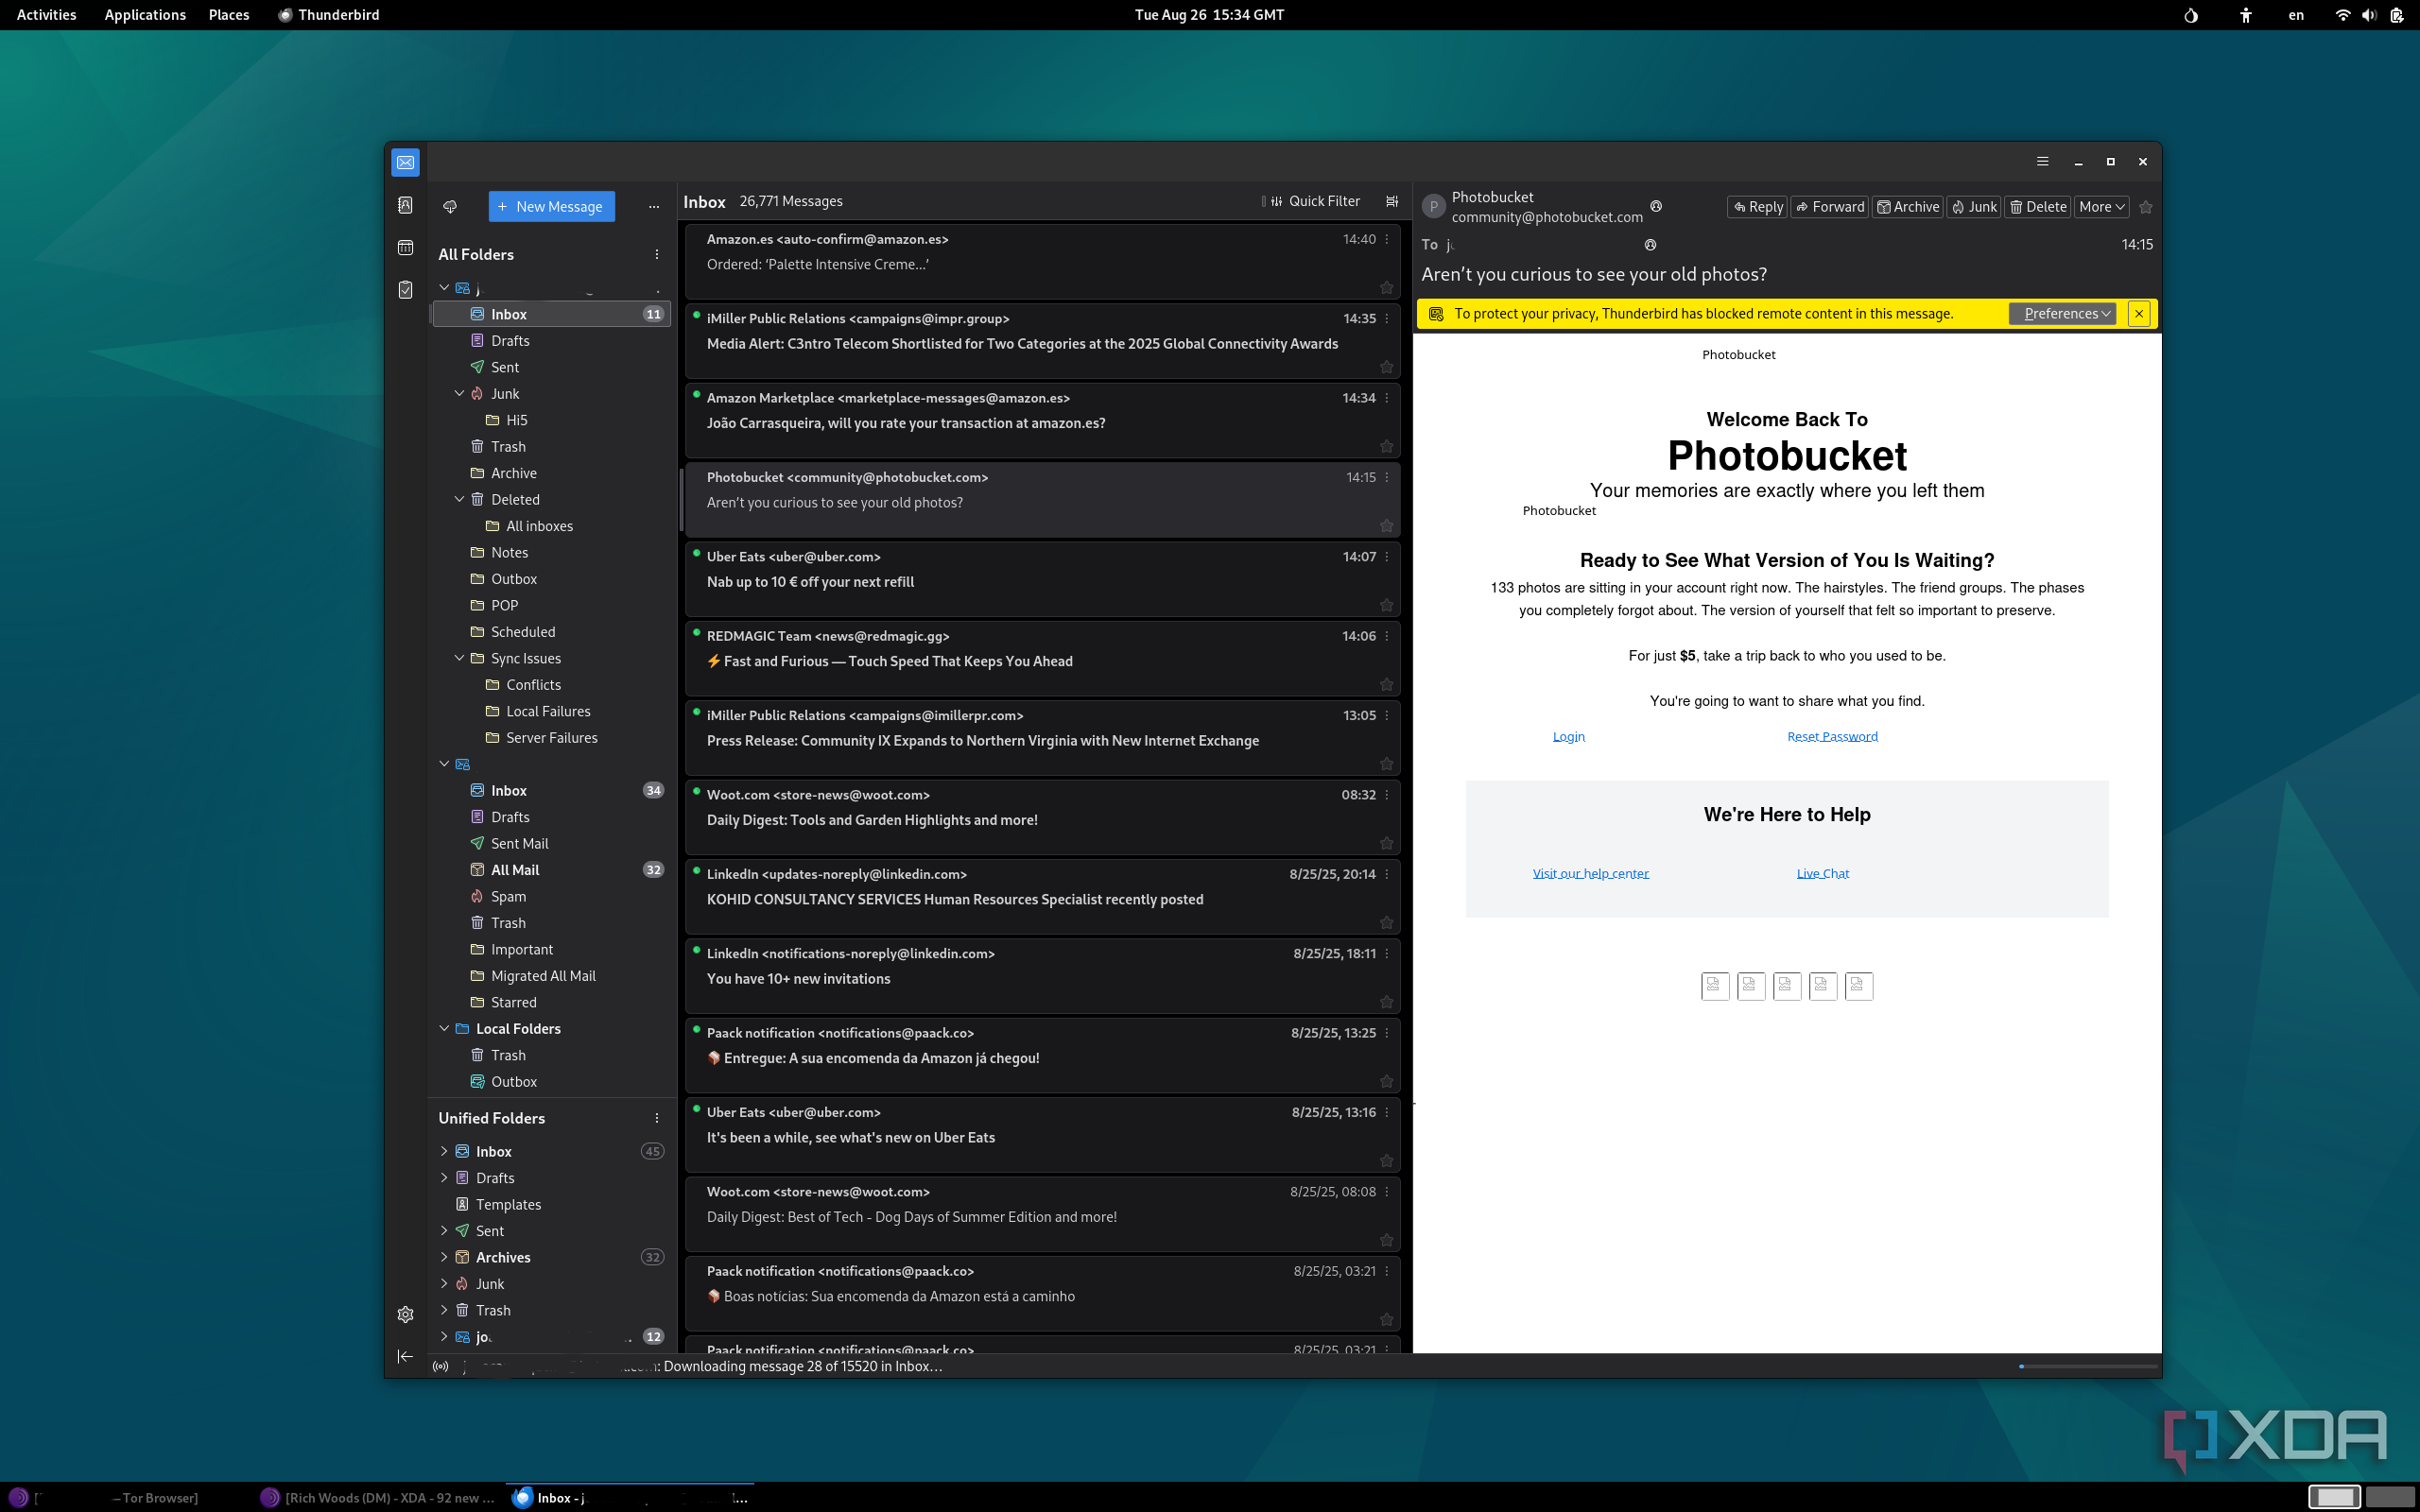This screenshot has width=2420, height=1512.
Task: Collapse the Junk folder
Action: (460, 393)
